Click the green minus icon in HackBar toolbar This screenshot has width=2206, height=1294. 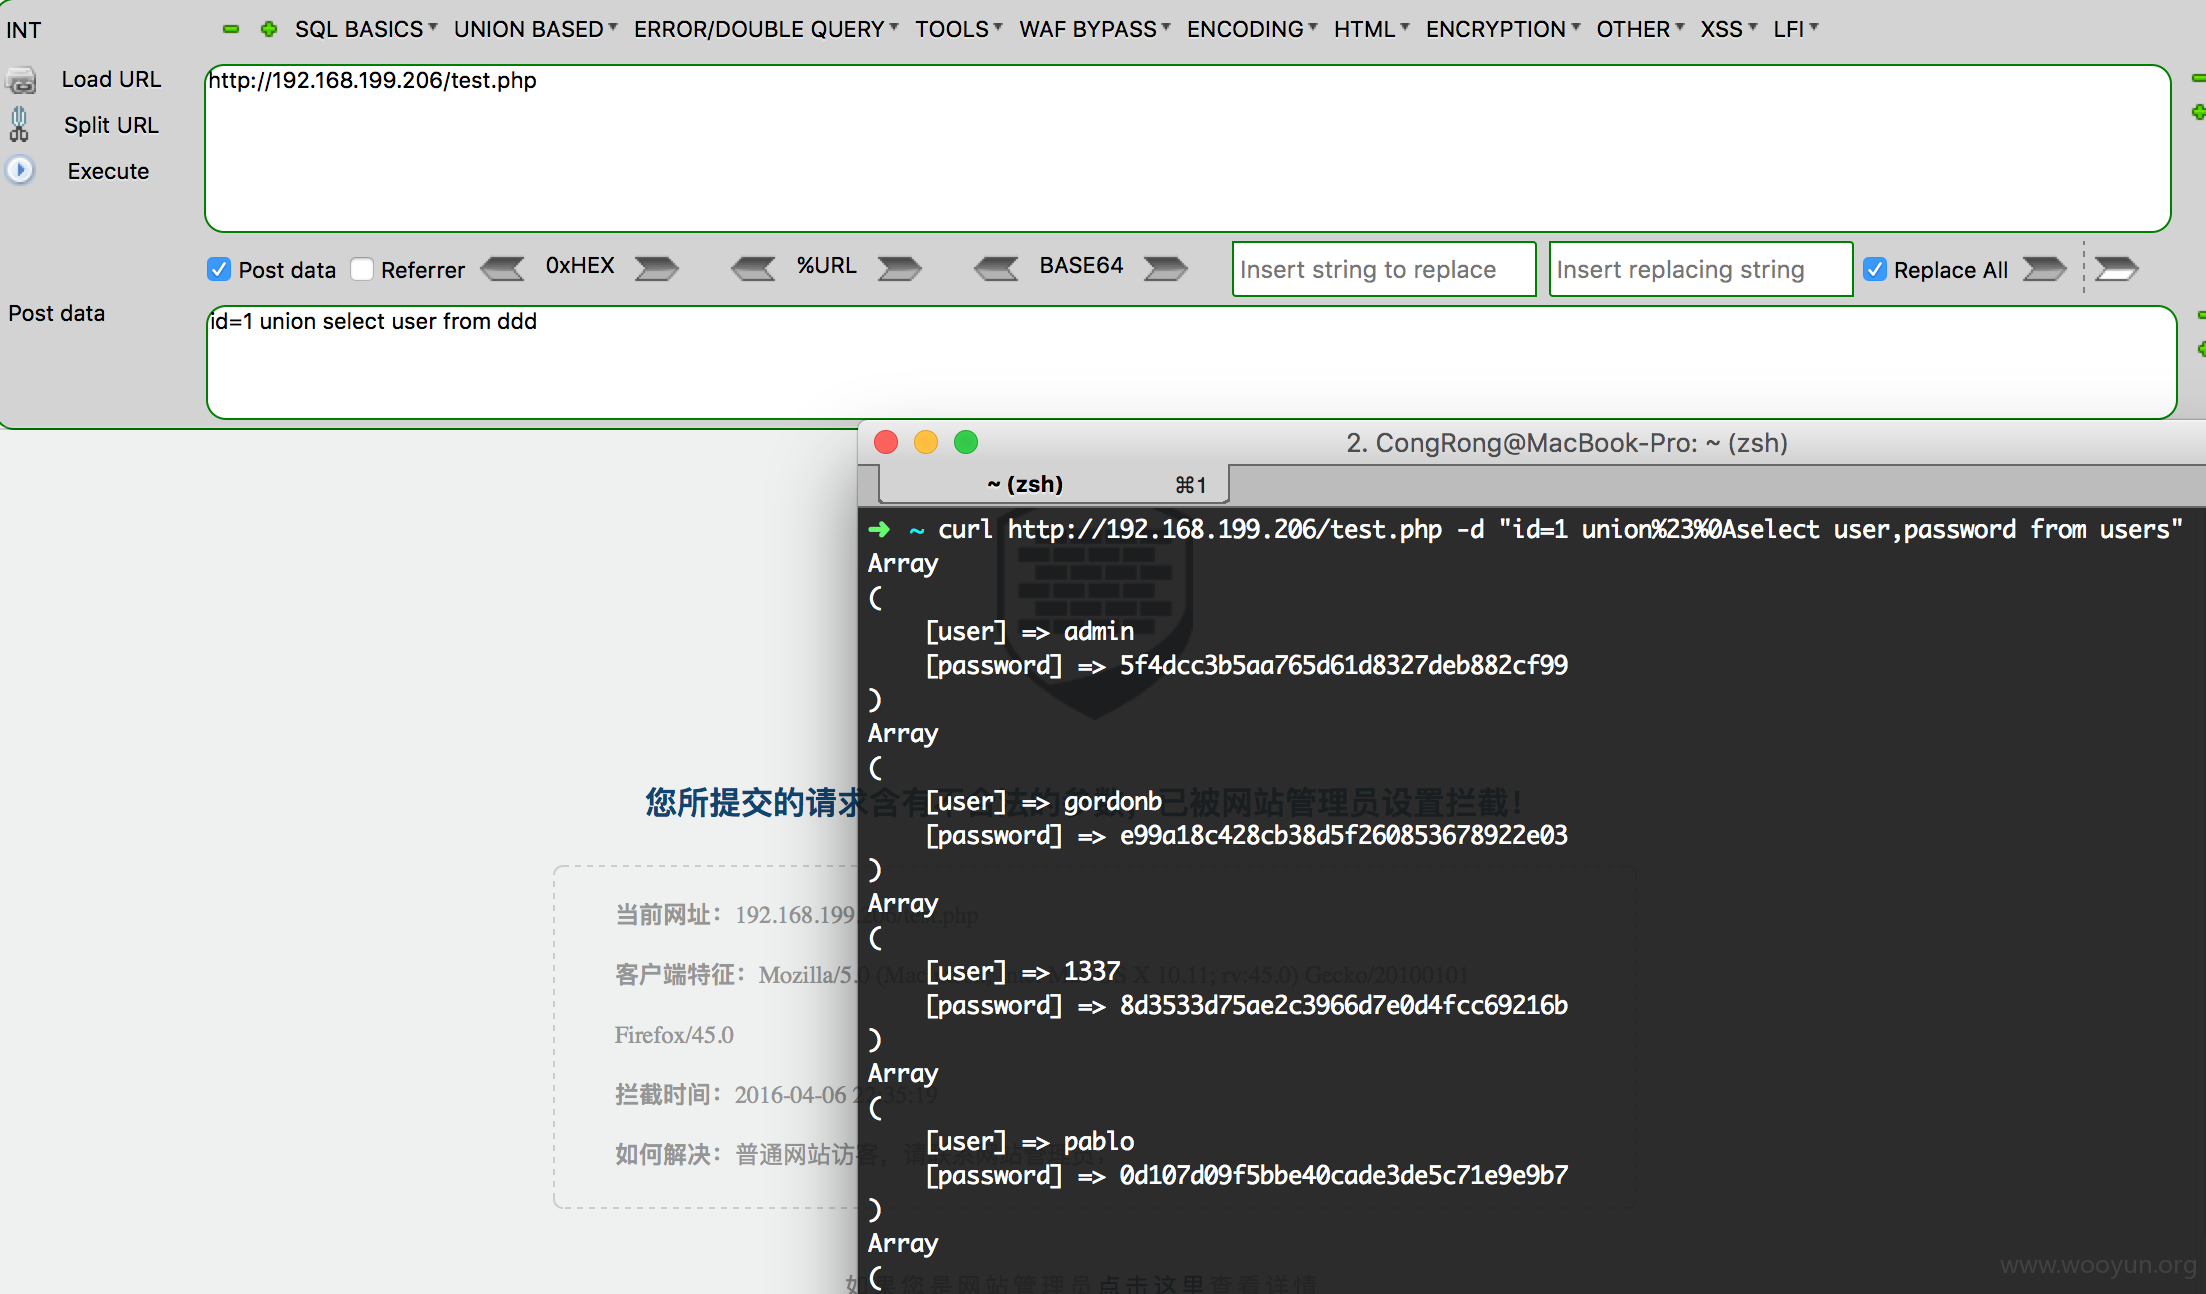click(x=231, y=29)
